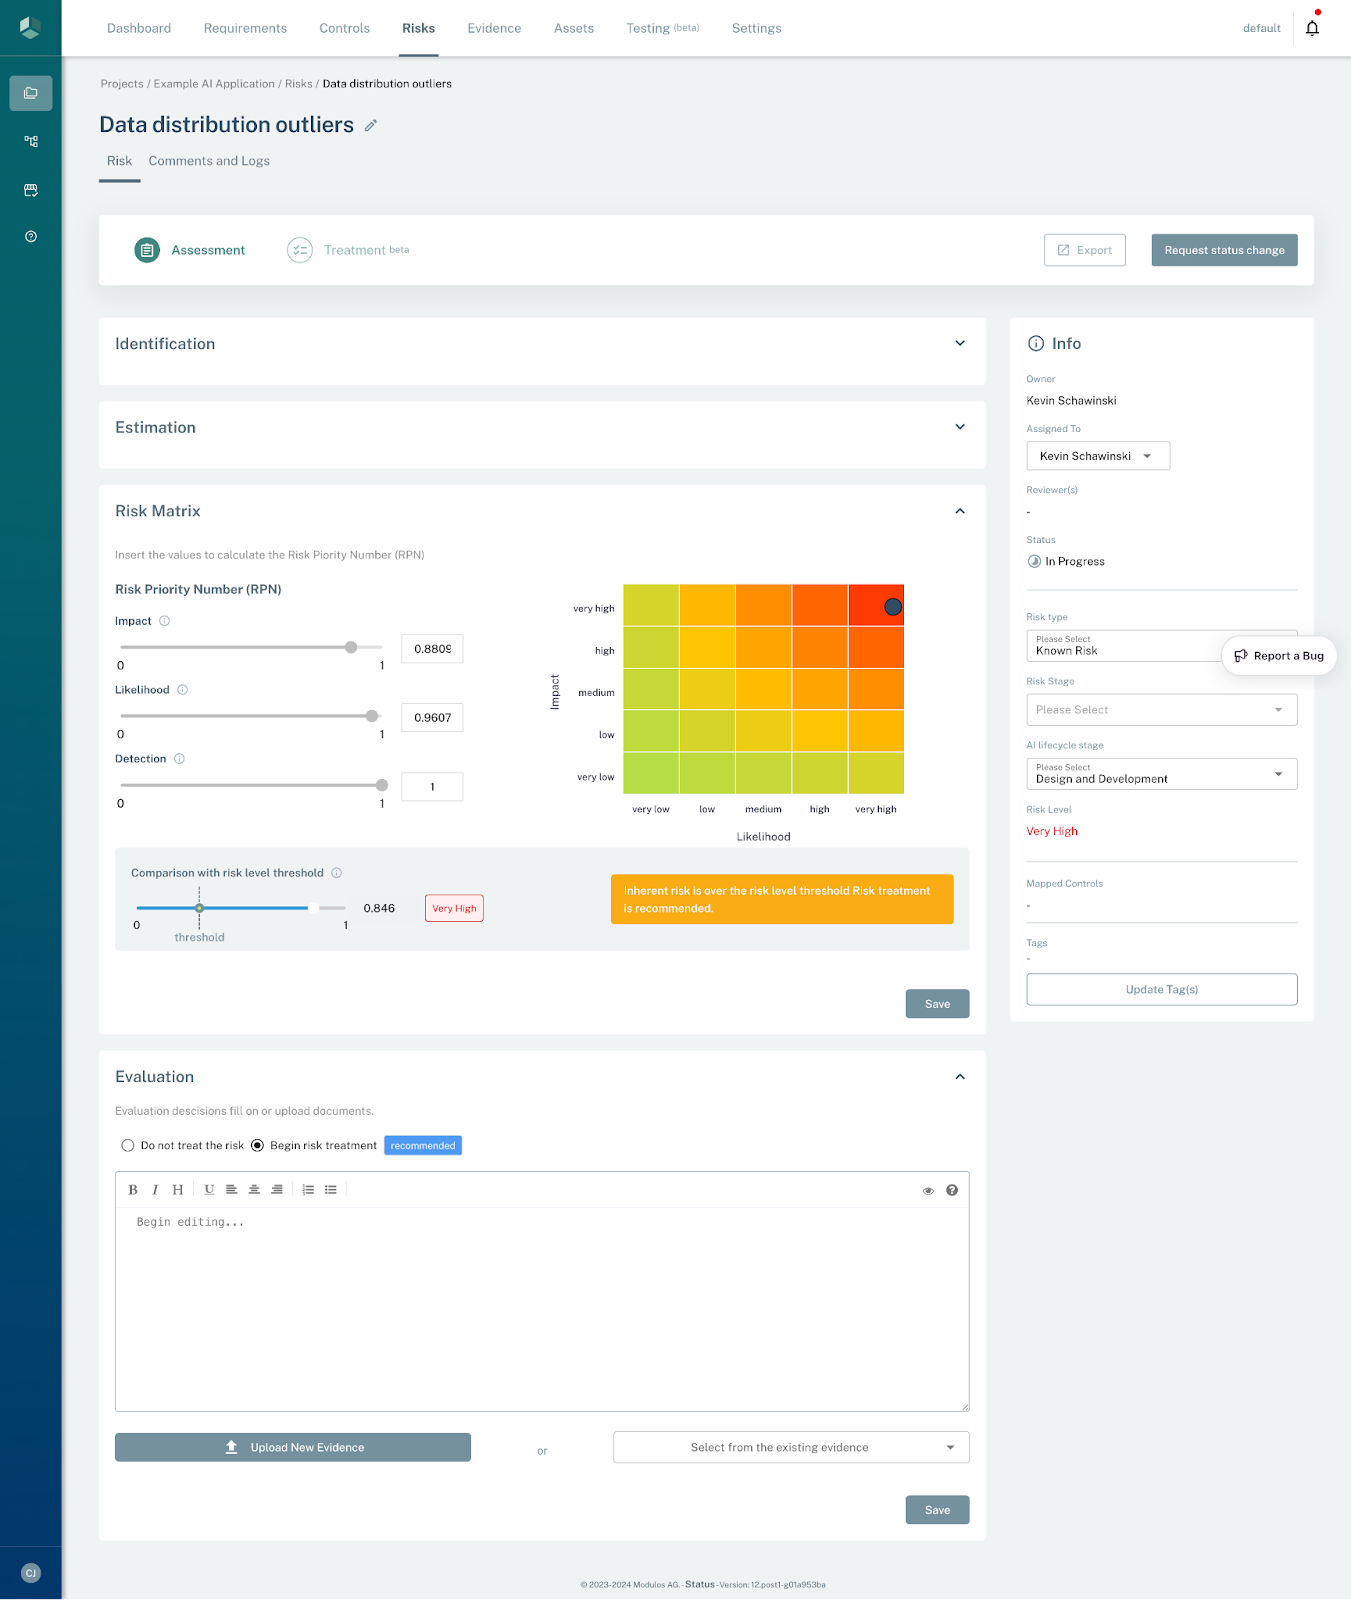Viewport: 1351px width, 1600px height.
Task: Click the Treatment beta step
Action: pos(348,250)
